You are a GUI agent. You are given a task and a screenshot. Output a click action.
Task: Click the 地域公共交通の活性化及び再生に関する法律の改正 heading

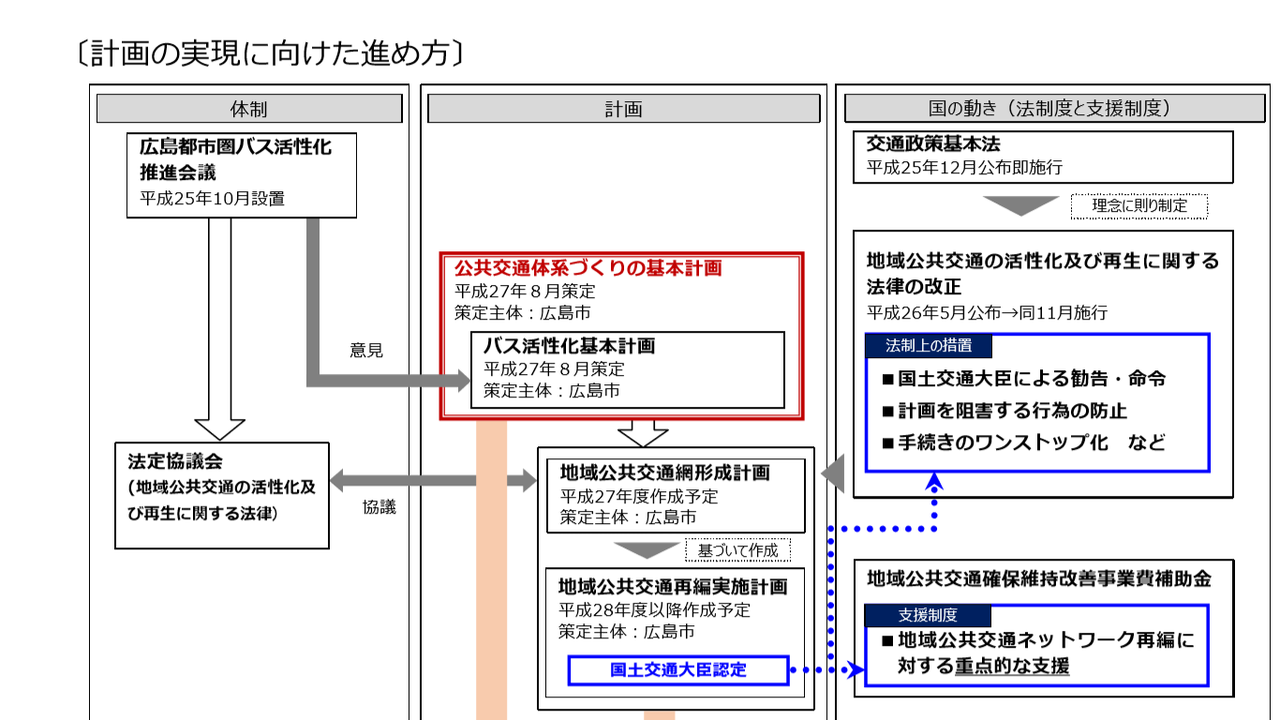[1043, 274]
